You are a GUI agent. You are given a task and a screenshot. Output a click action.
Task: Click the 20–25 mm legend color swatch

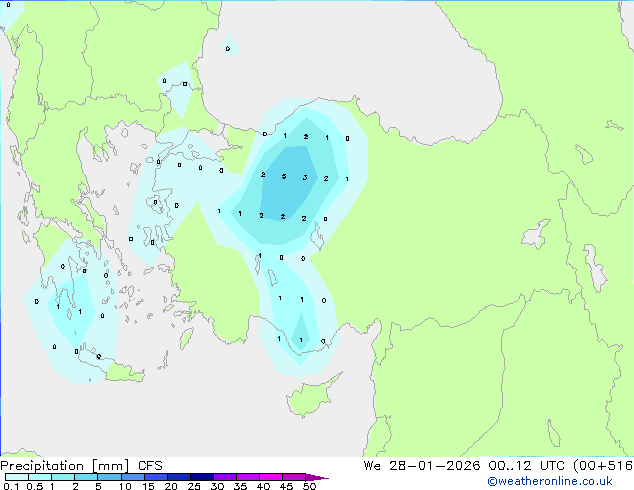pos(179,477)
